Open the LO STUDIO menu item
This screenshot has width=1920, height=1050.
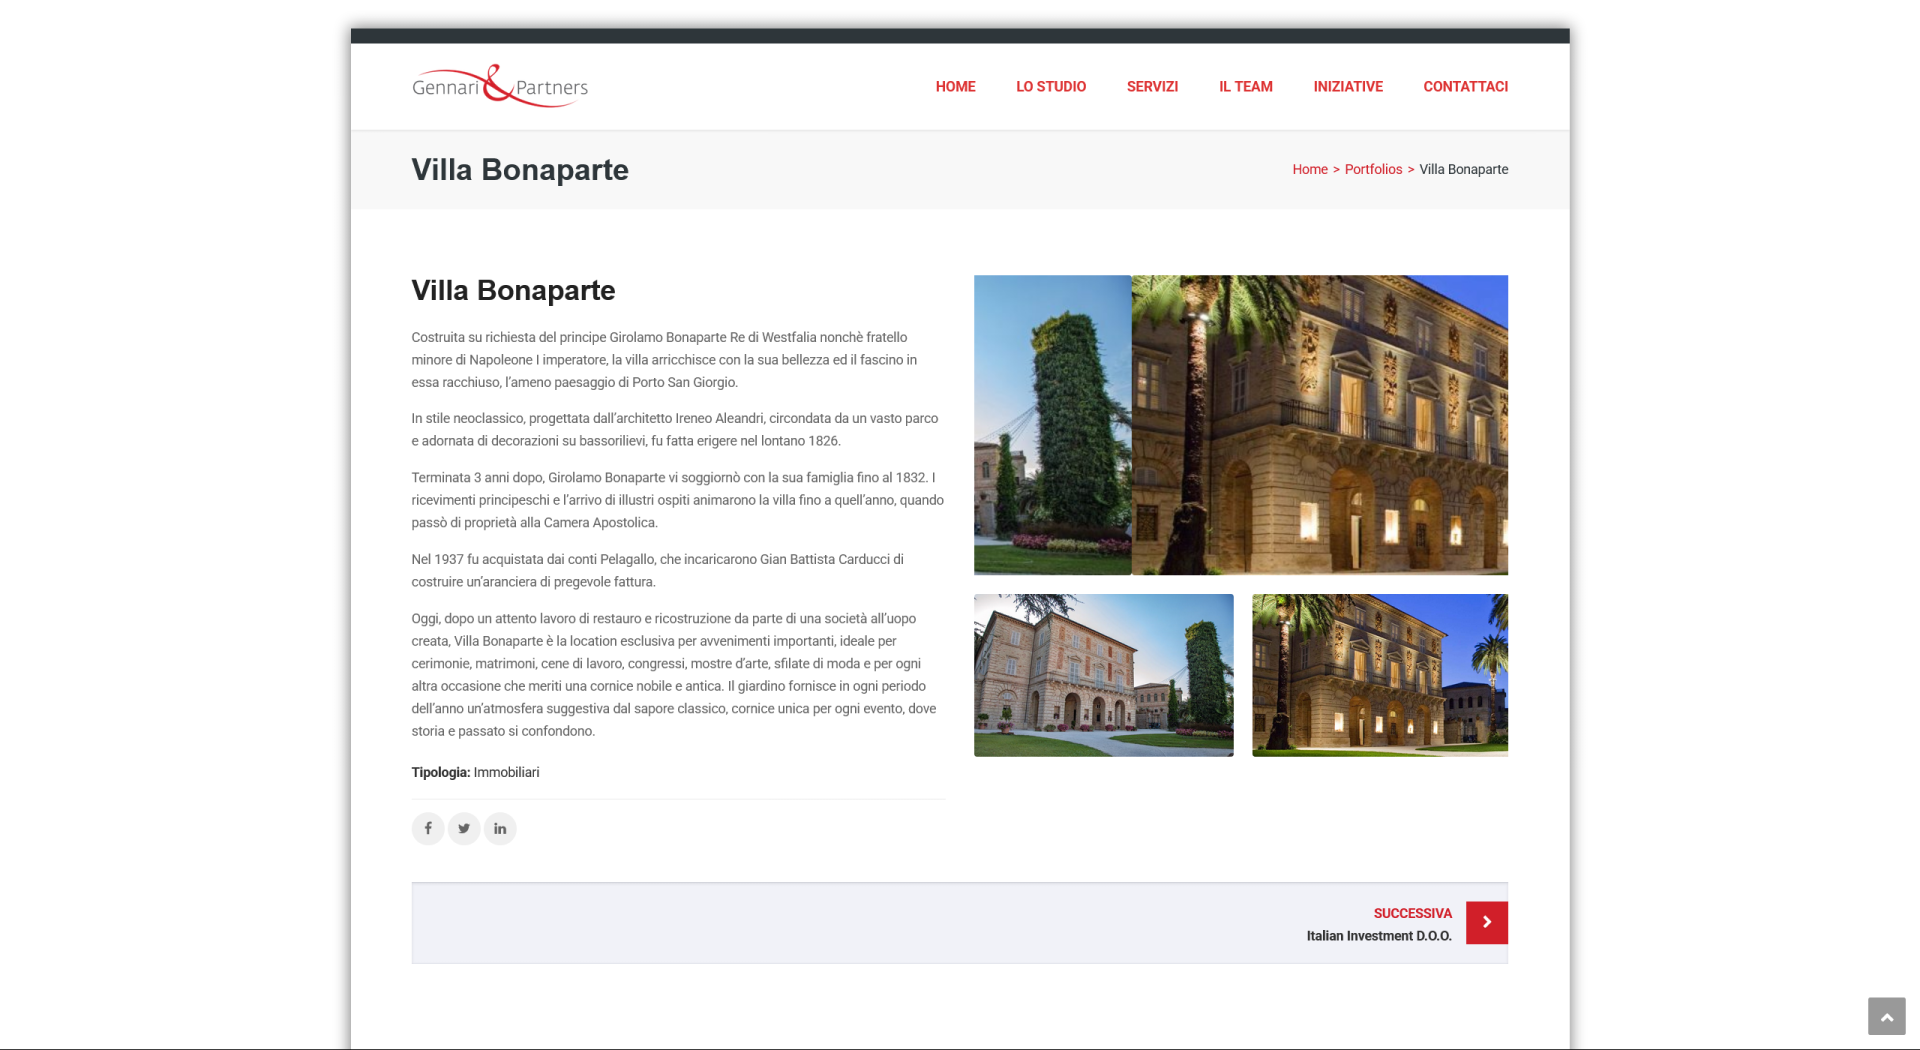click(x=1050, y=87)
